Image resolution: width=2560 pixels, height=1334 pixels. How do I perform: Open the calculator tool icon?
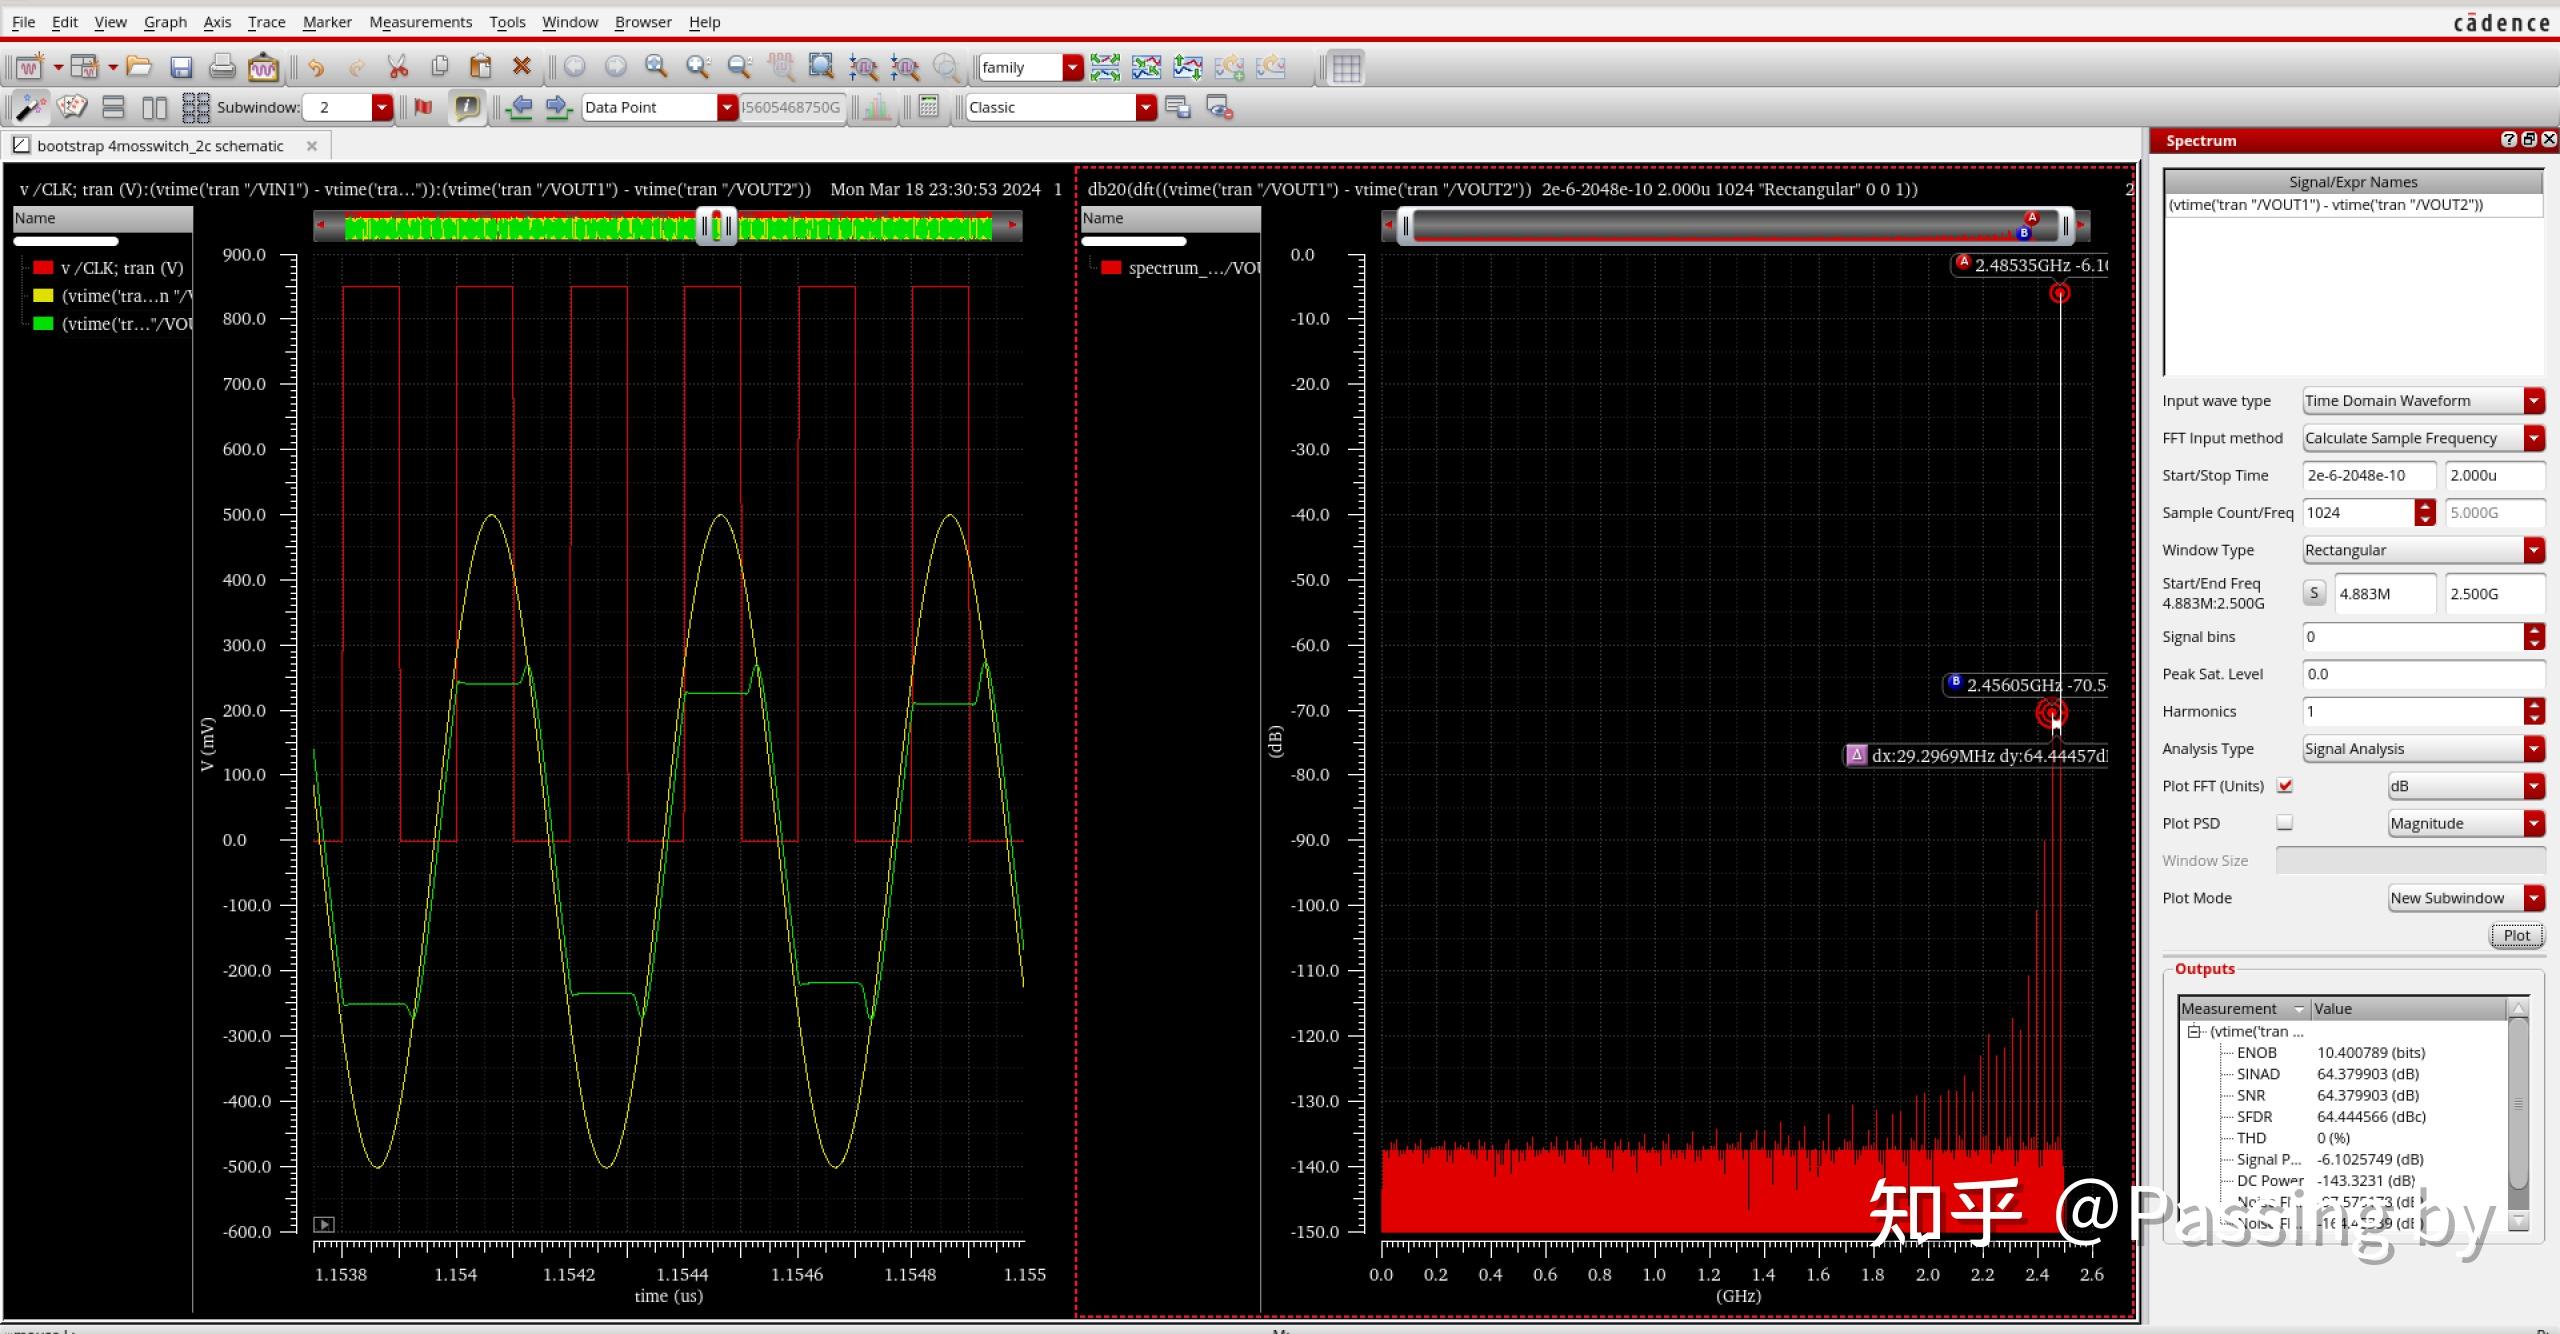tap(928, 107)
